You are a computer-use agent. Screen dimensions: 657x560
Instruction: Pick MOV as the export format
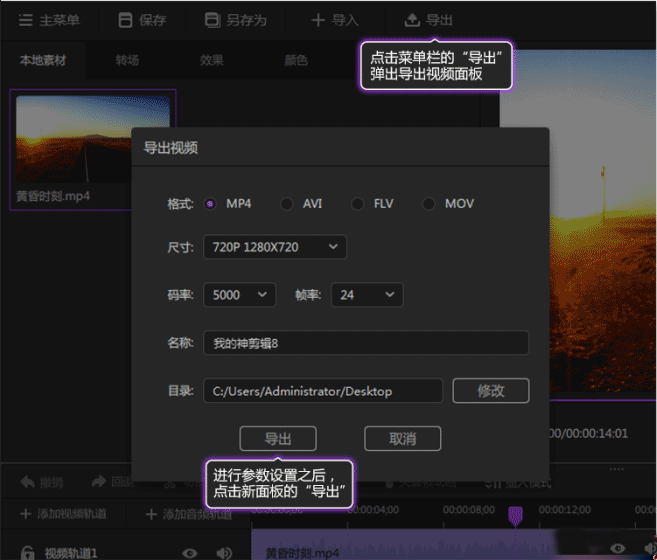click(428, 204)
